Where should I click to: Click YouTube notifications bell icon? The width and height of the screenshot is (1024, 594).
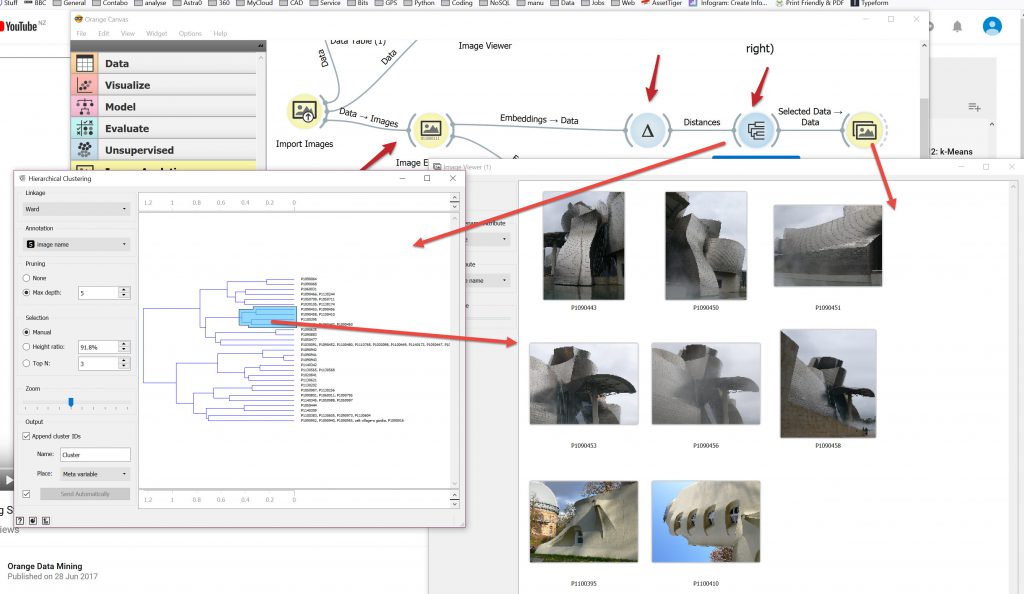pos(955,26)
